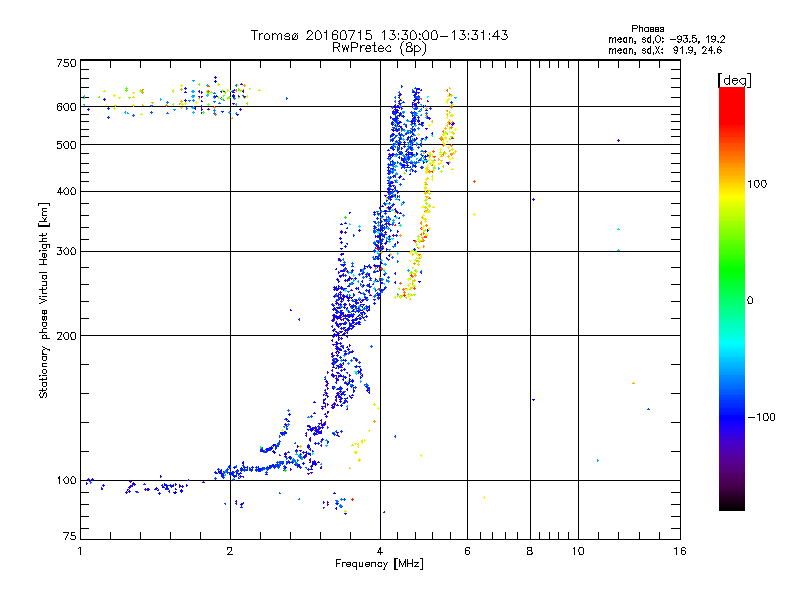
Task: Click the 'Phases' header text
Action: coord(647,29)
